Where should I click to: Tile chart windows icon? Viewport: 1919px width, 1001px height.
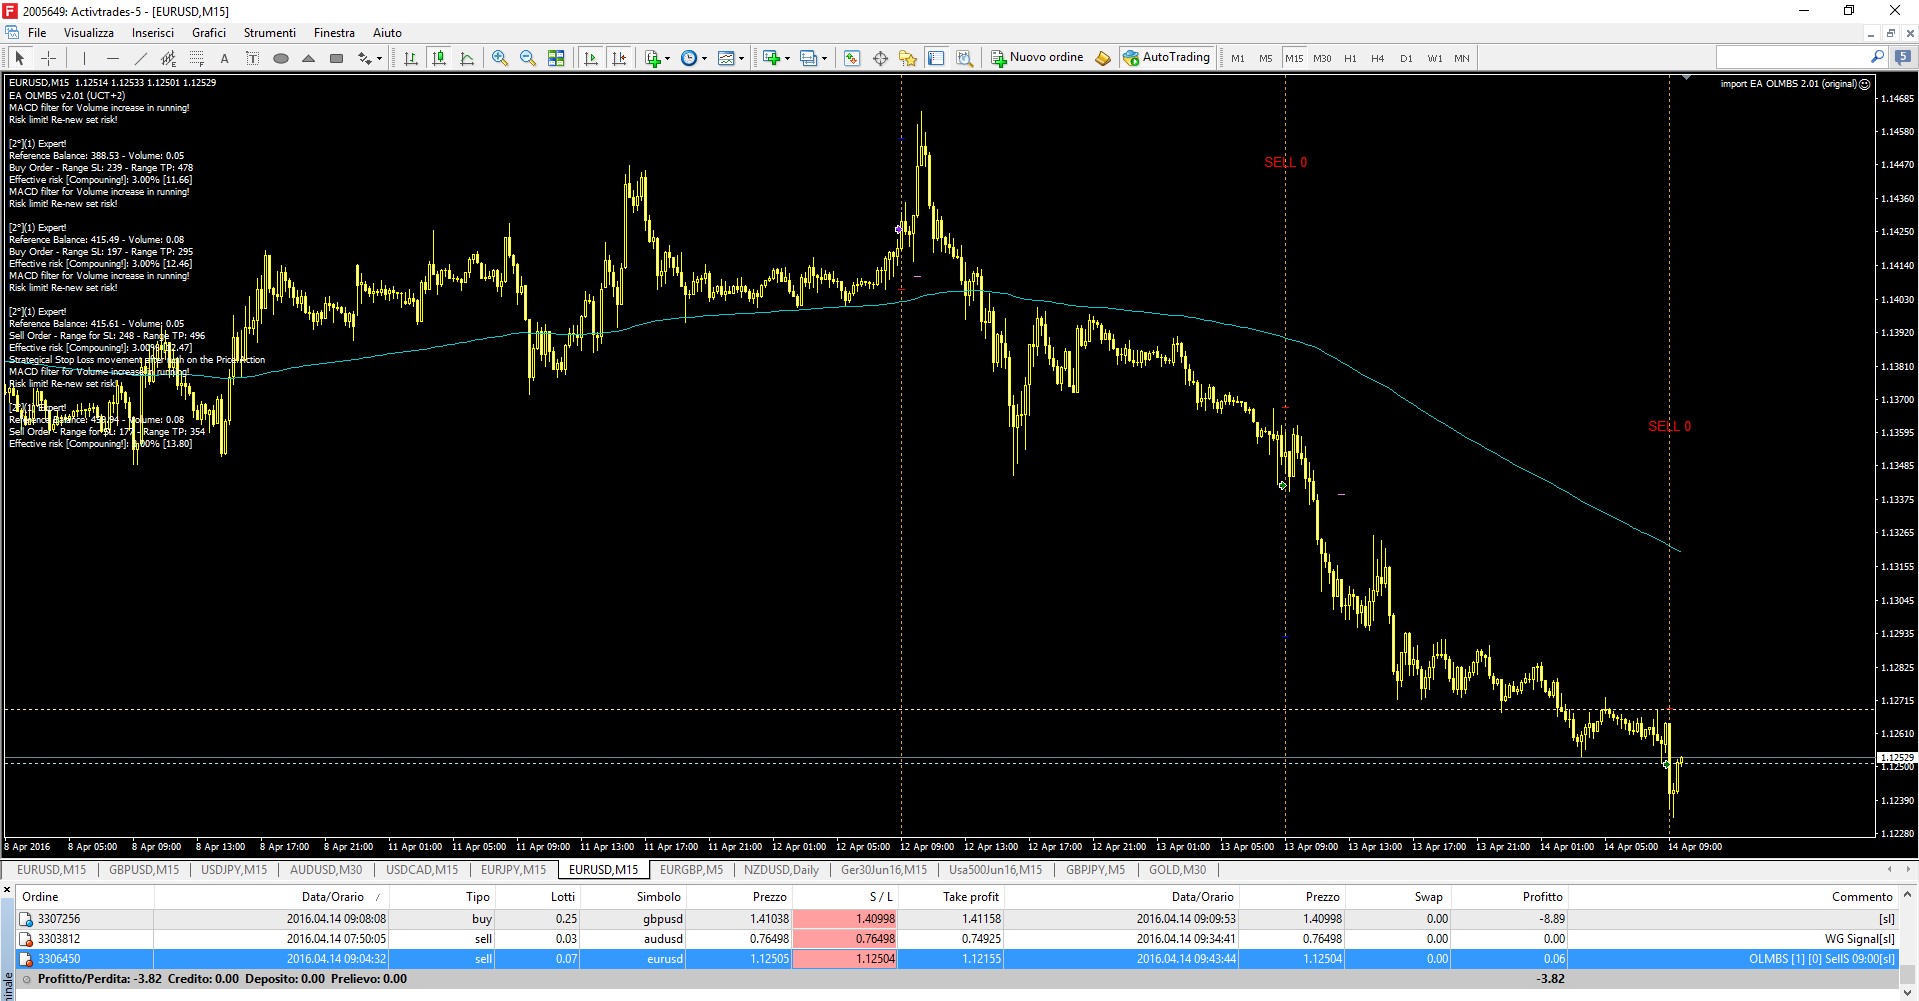556,58
